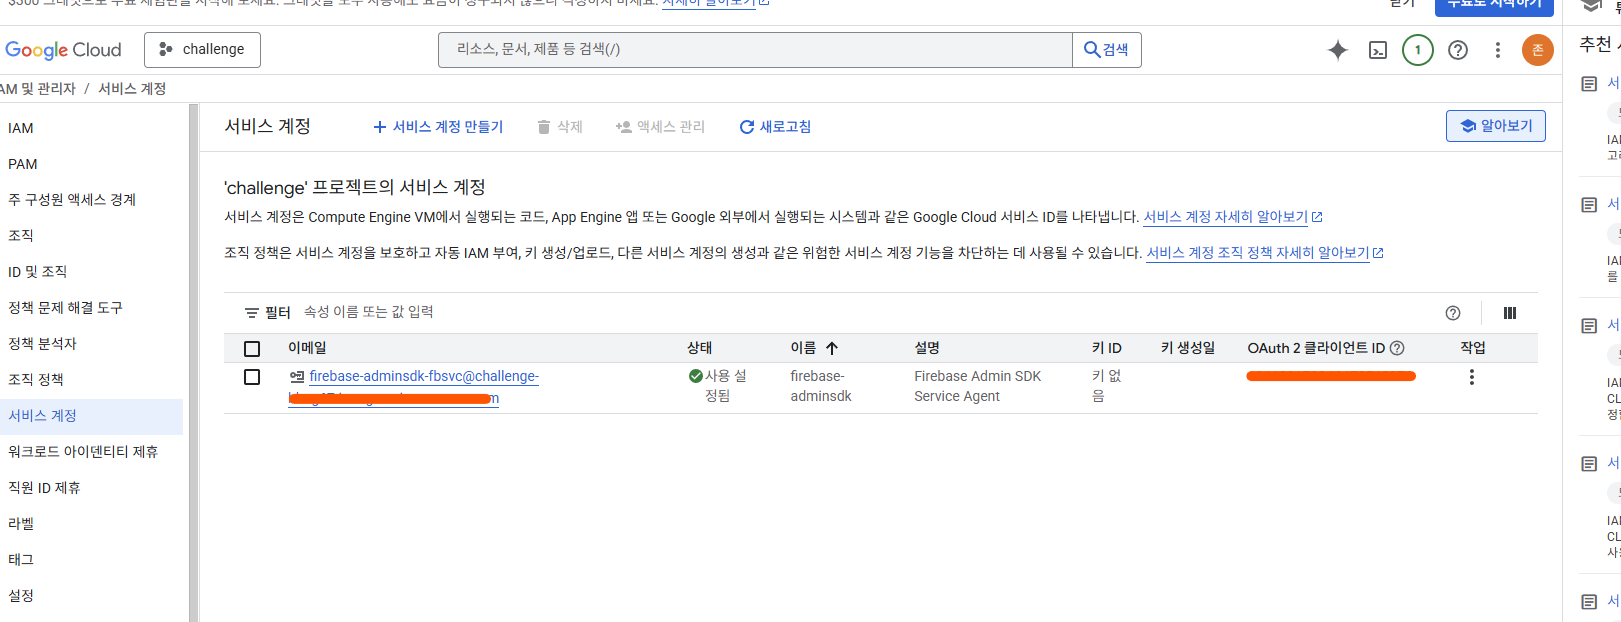This screenshot has width=1621, height=622.
Task: Focus the filter property input
Action: [369, 312]
